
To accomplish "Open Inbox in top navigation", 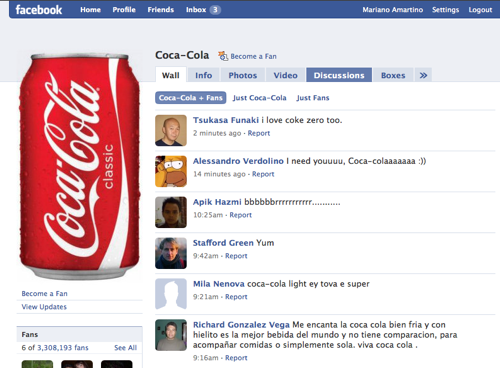I will point(196,10).
